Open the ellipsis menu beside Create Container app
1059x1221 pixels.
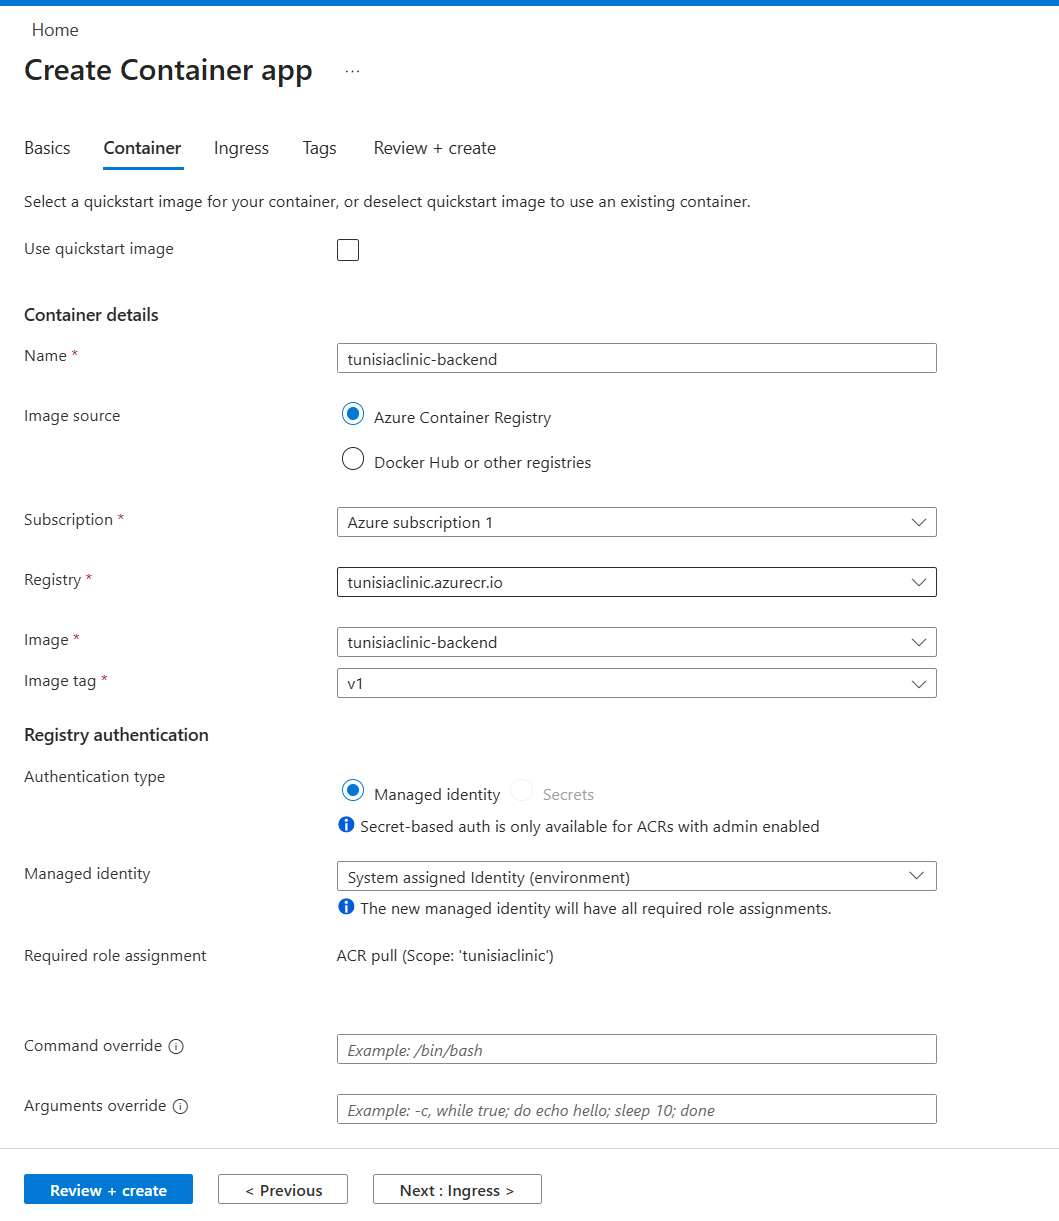click(352, 70)
